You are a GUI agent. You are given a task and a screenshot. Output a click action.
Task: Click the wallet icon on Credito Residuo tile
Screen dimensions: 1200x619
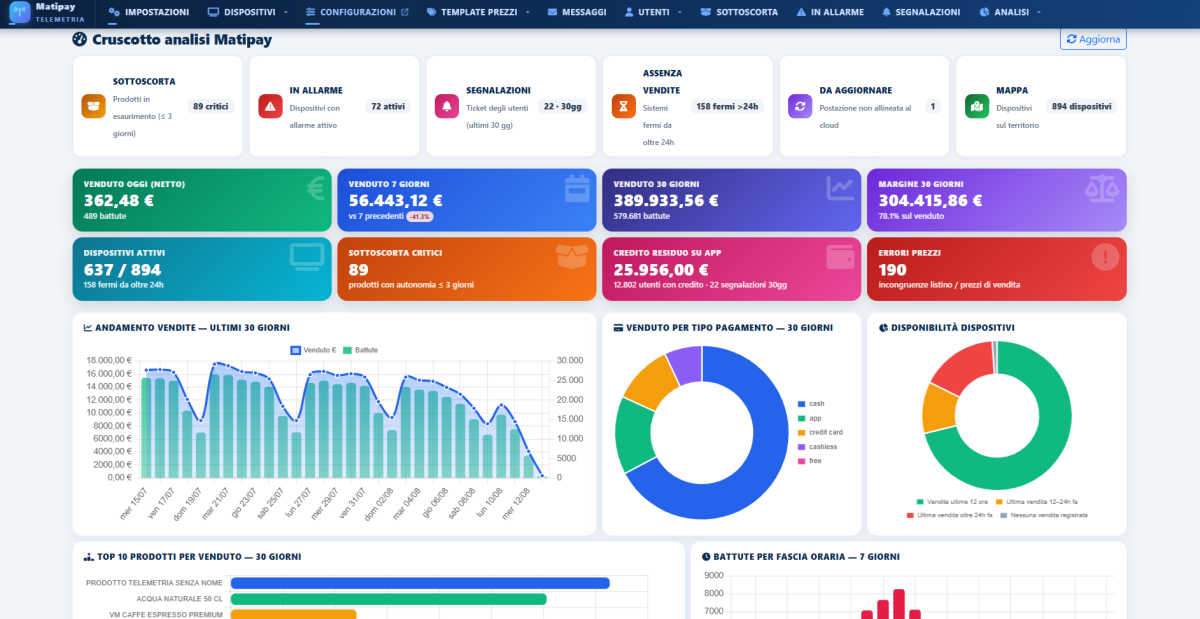tap(839, 257)
